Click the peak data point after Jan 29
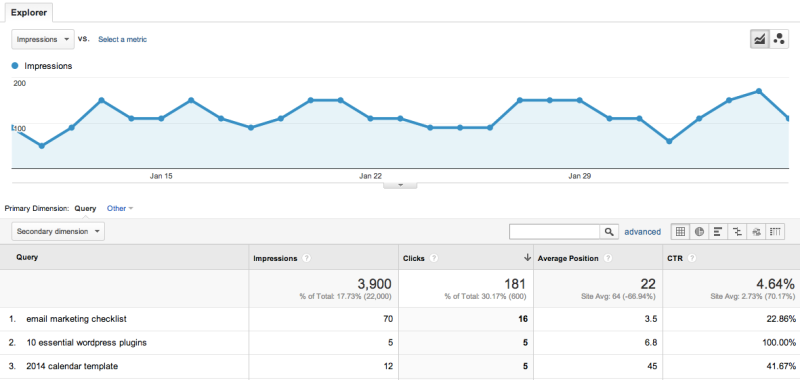 coord(759,91)
